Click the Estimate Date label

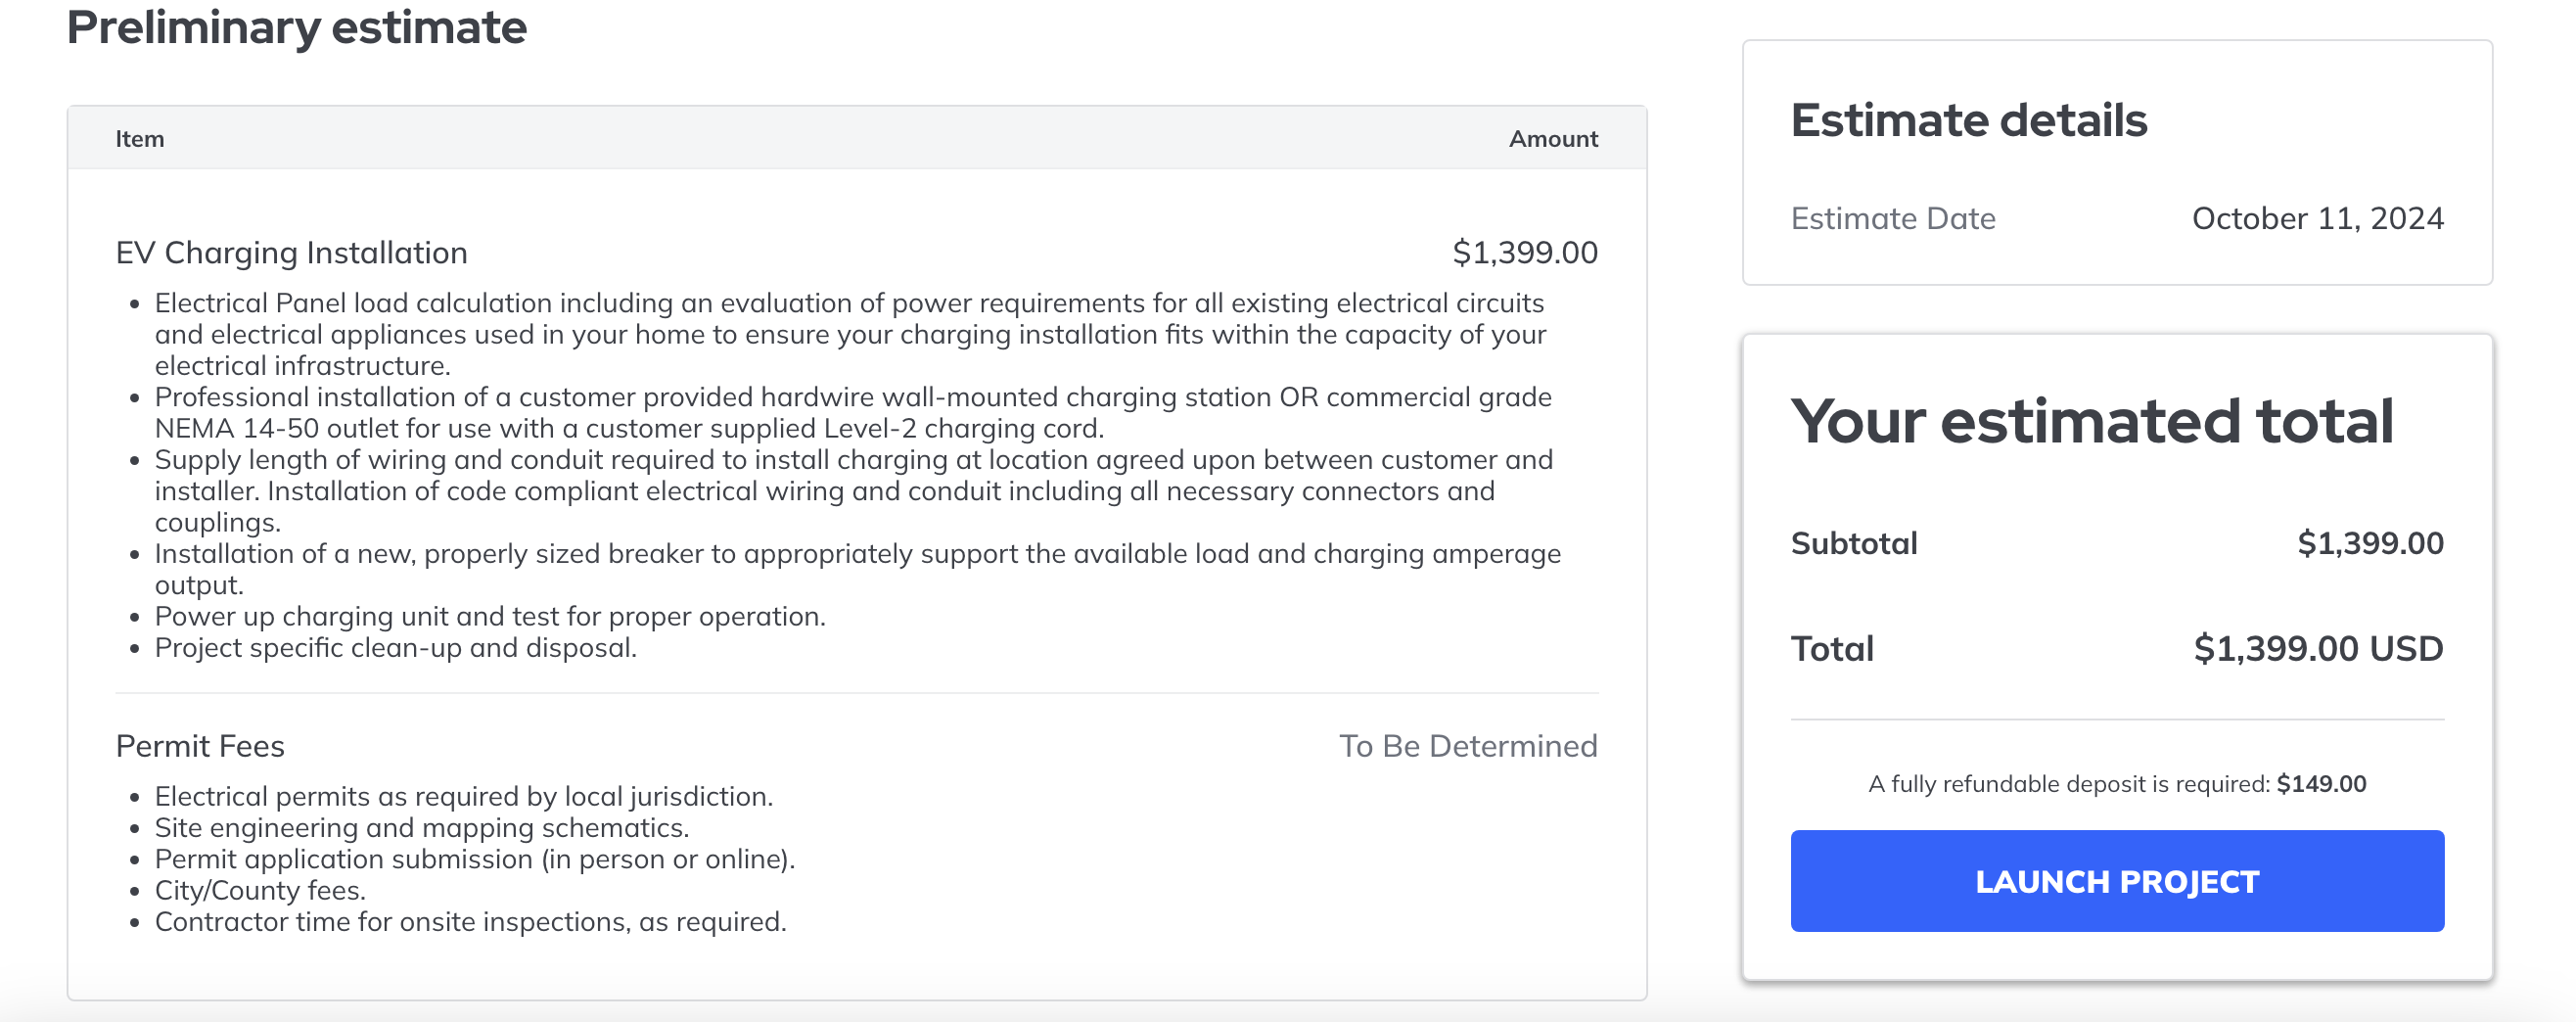[x=1892, y=218]
